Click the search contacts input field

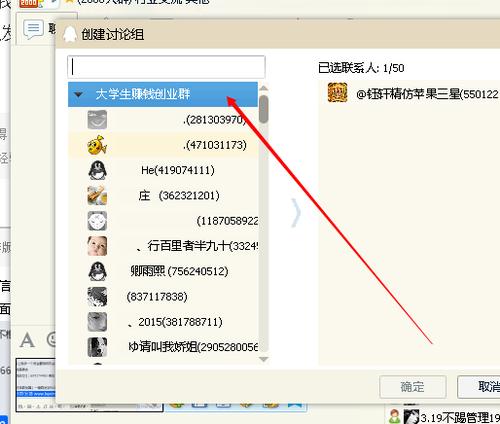click(x=166, y=67)
